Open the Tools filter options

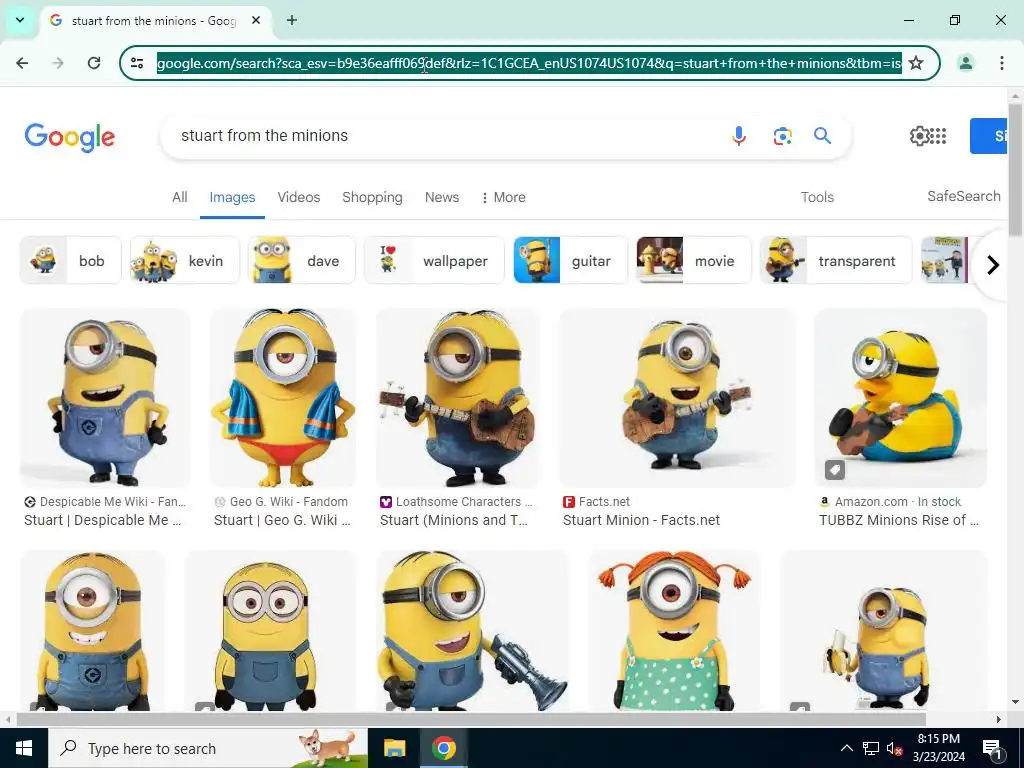[x=817, y=197]
